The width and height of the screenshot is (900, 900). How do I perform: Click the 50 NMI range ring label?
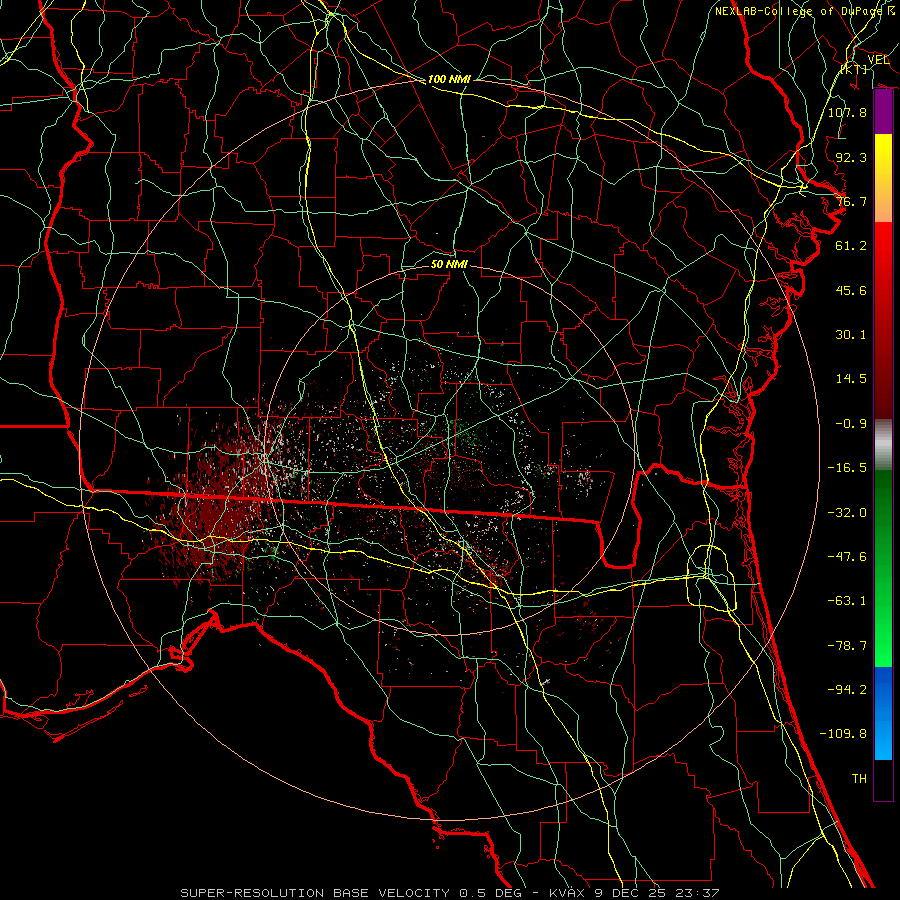(449, 264)
